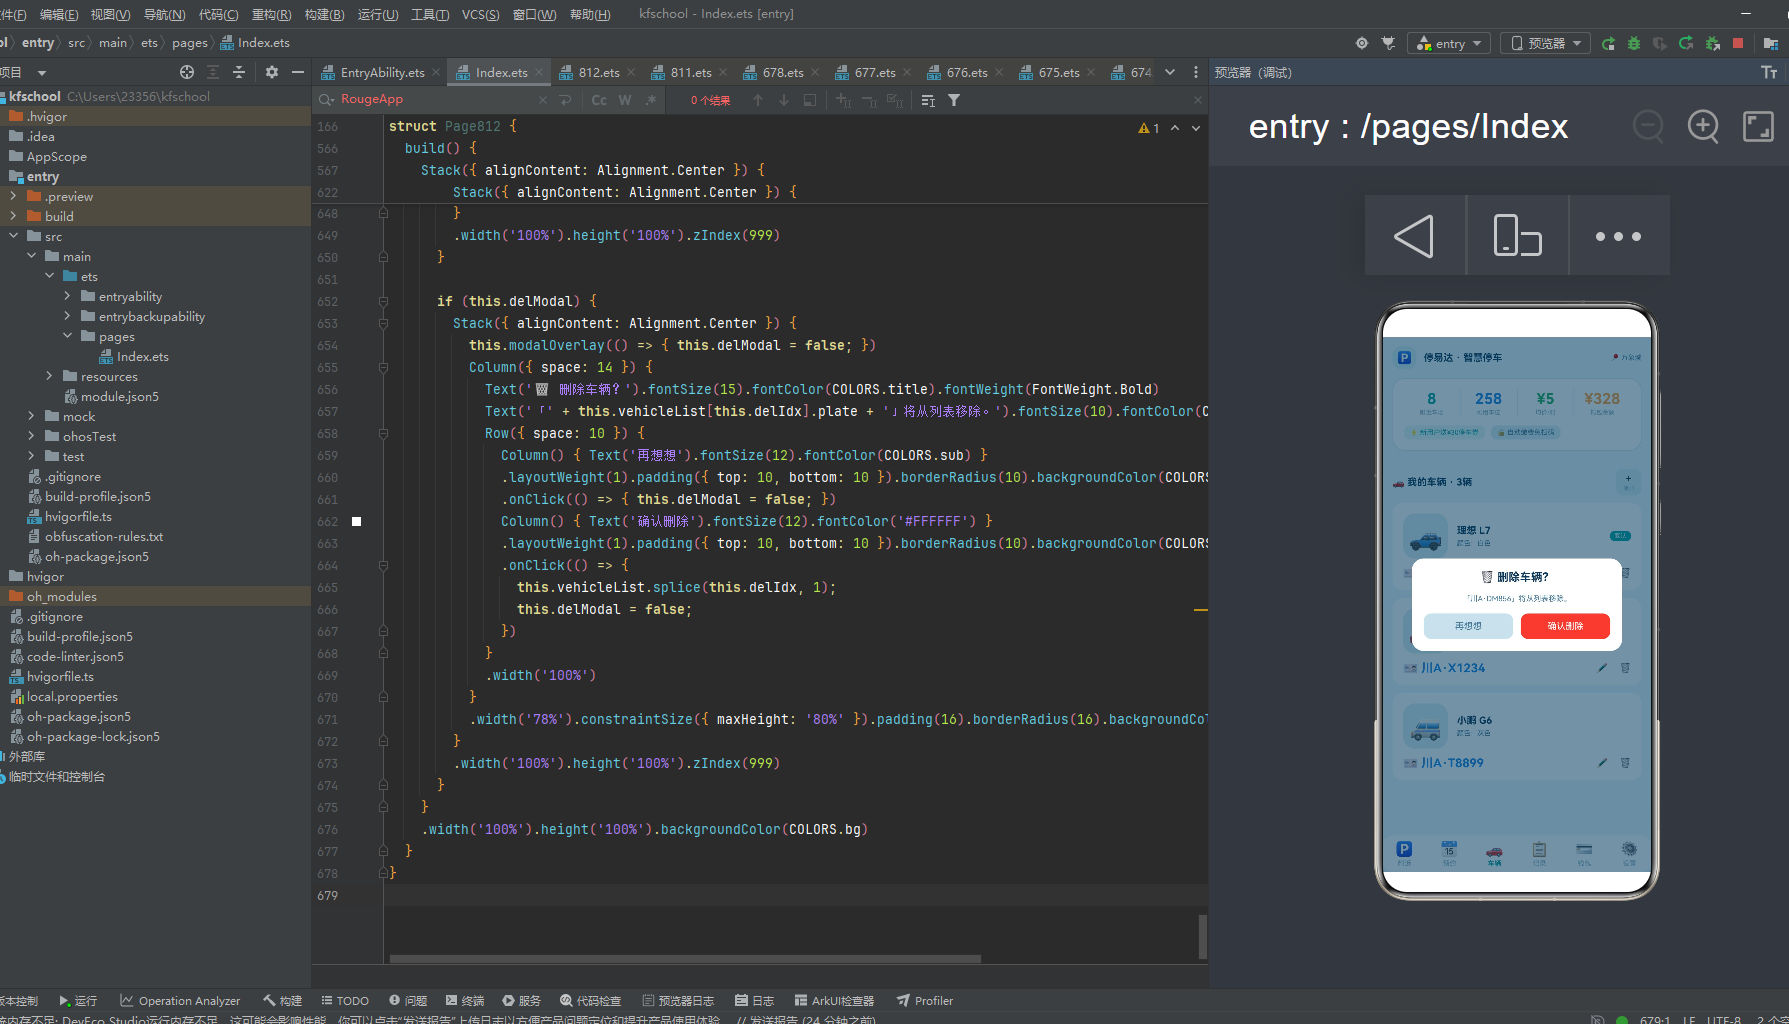
Task: Go to next search occurrence arrow
Action: (x=784, y=100)
